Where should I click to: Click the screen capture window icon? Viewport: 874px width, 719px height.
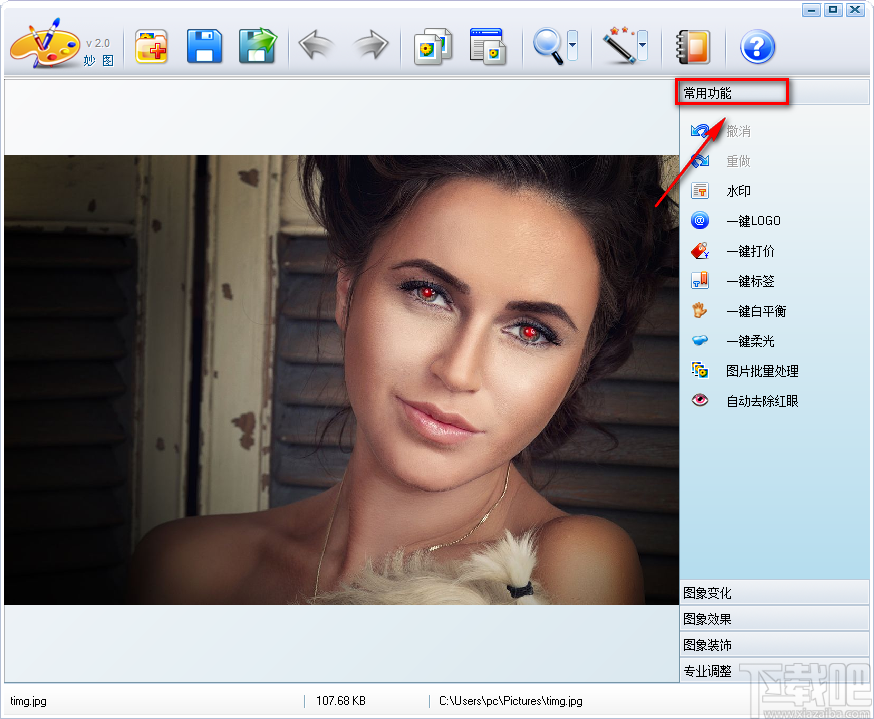[x=488, y=46]
